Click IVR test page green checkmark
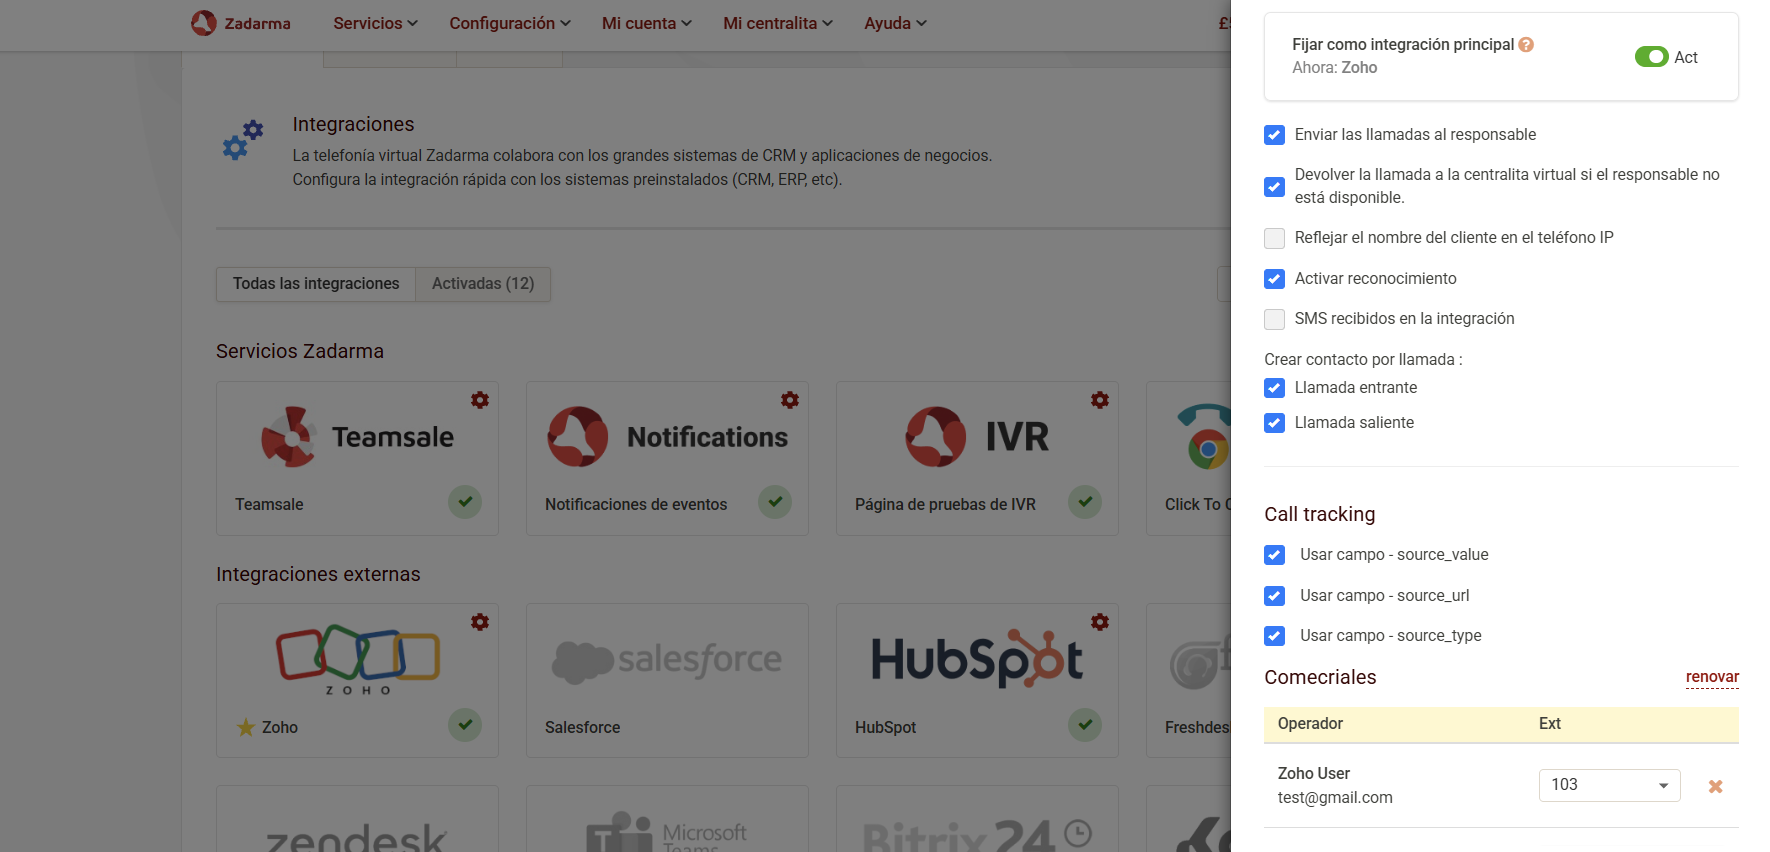This screenshot has height=852, width=1770. click(1085, 502)
